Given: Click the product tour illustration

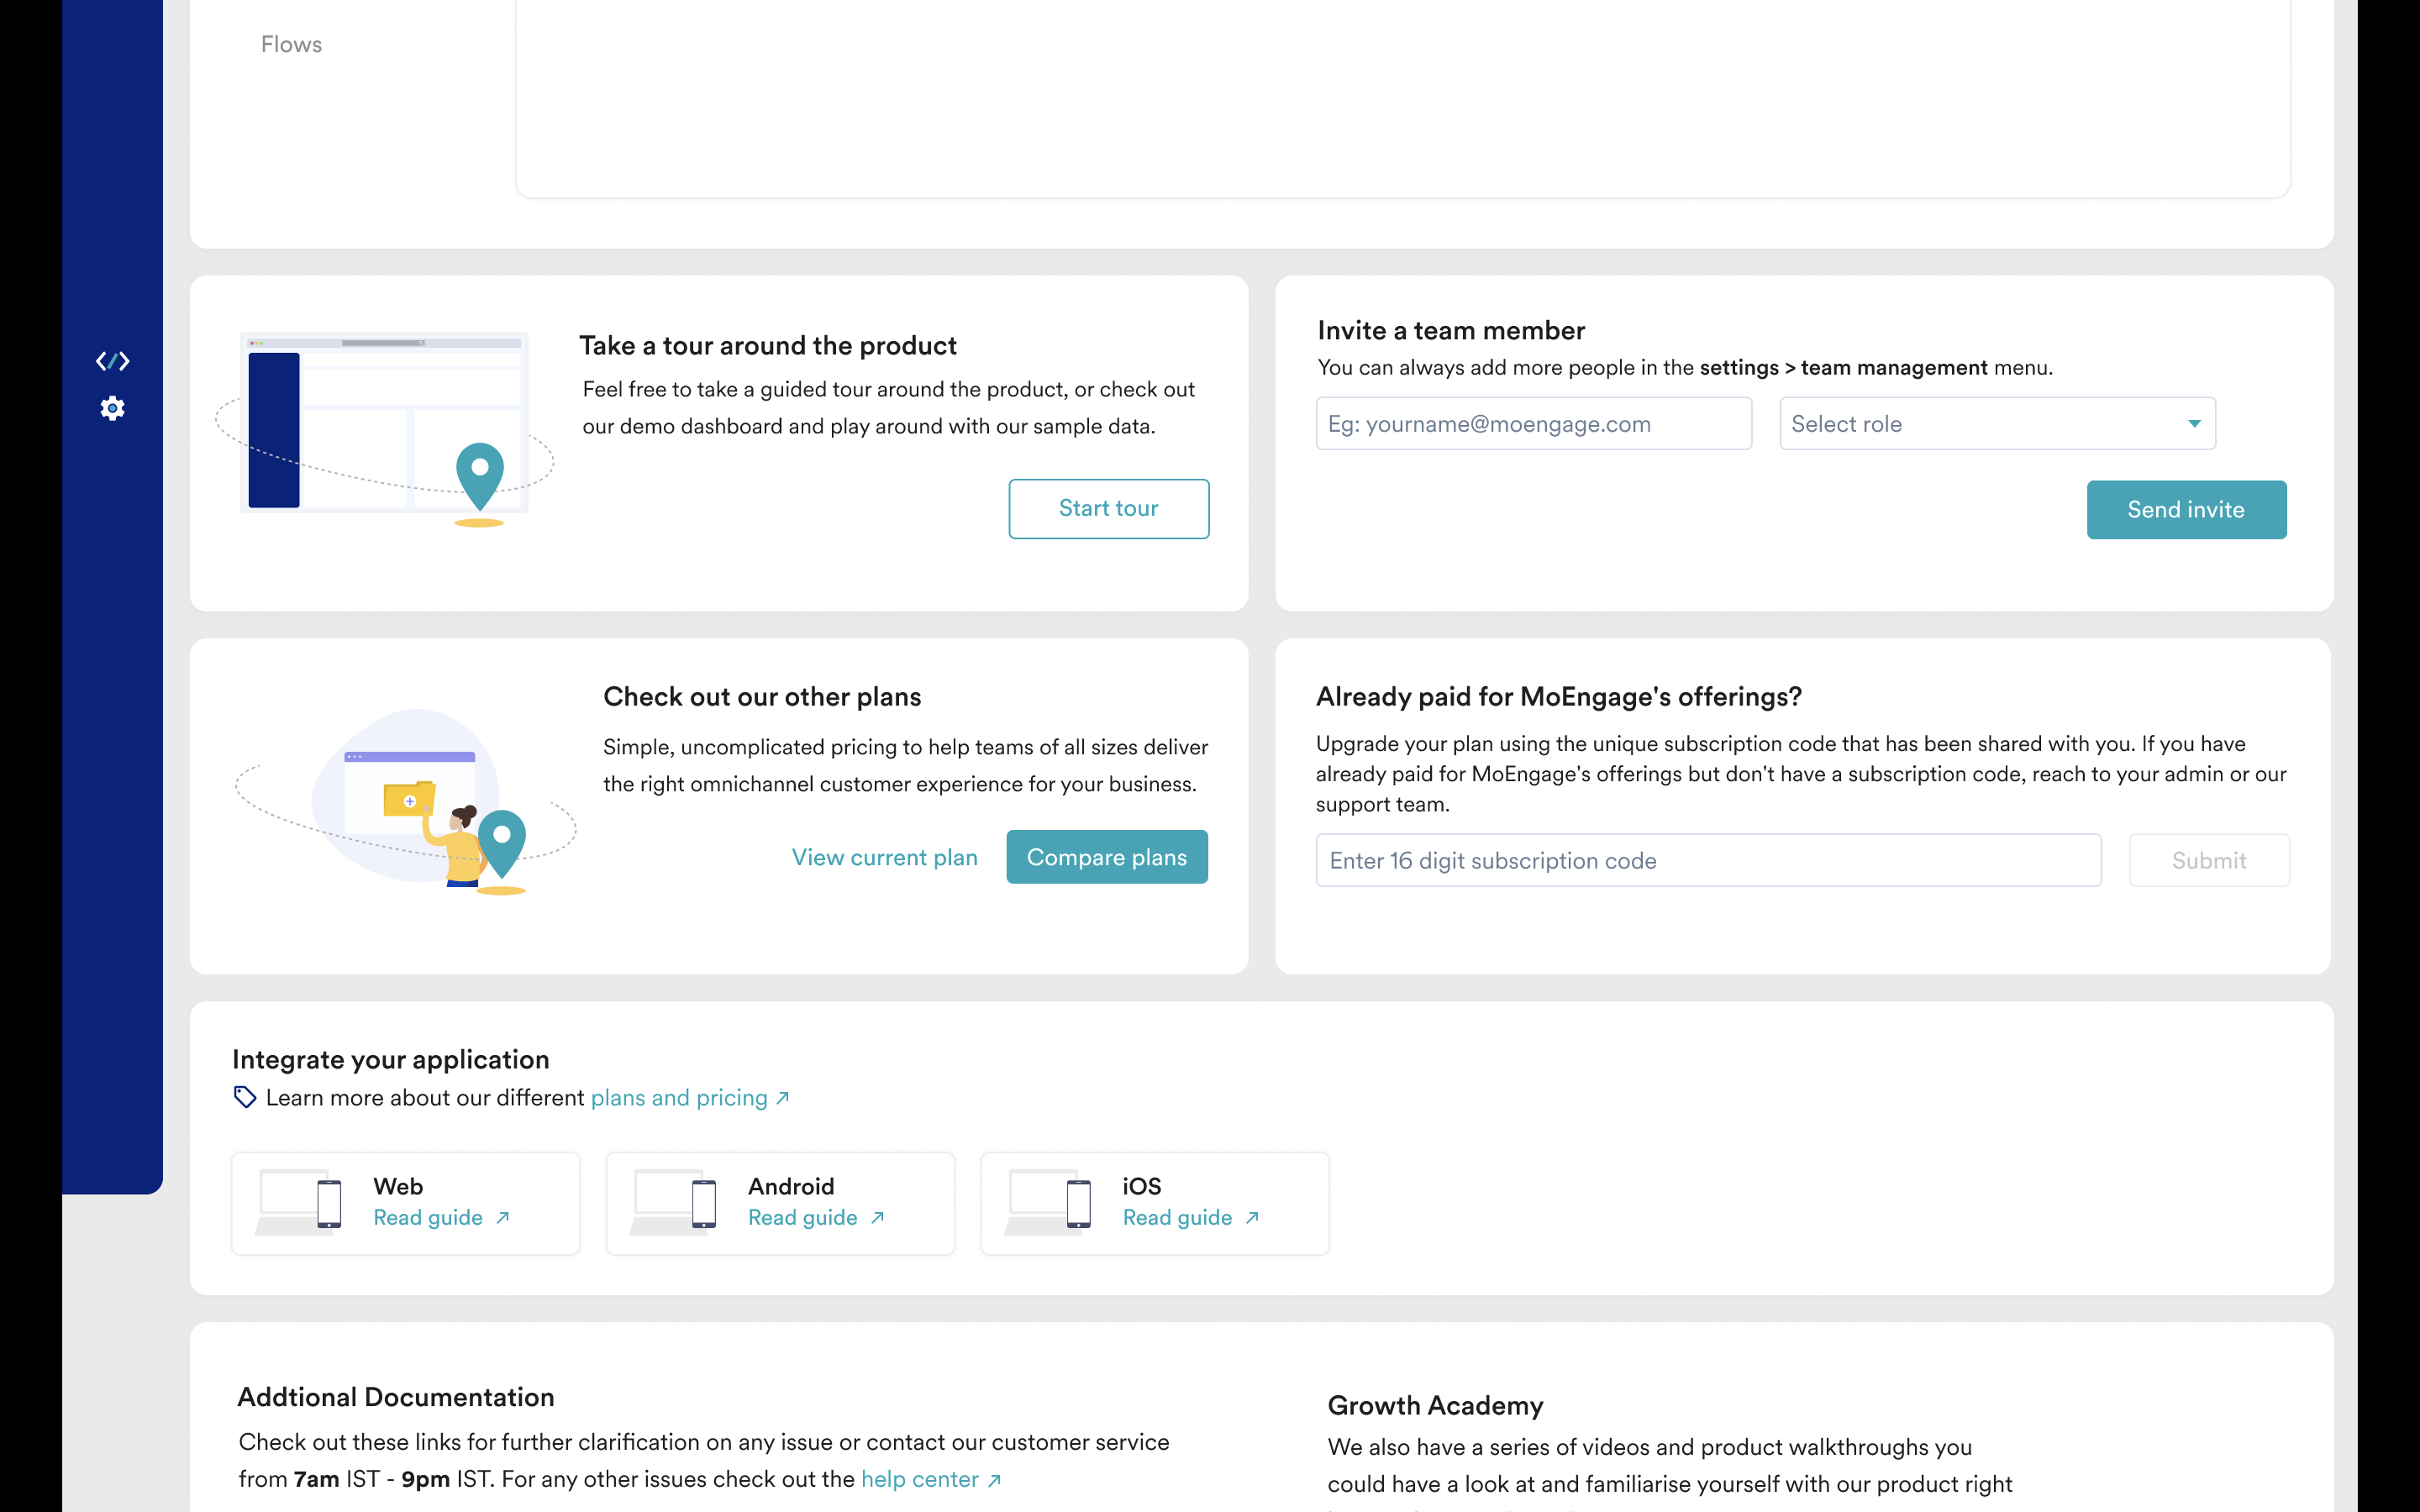Looking at the screenshot, I should 385,428.
